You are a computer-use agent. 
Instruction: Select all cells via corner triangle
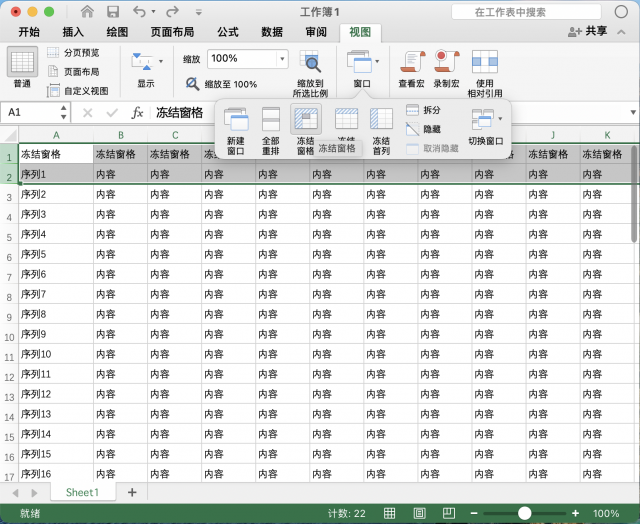tap(9, 135)
